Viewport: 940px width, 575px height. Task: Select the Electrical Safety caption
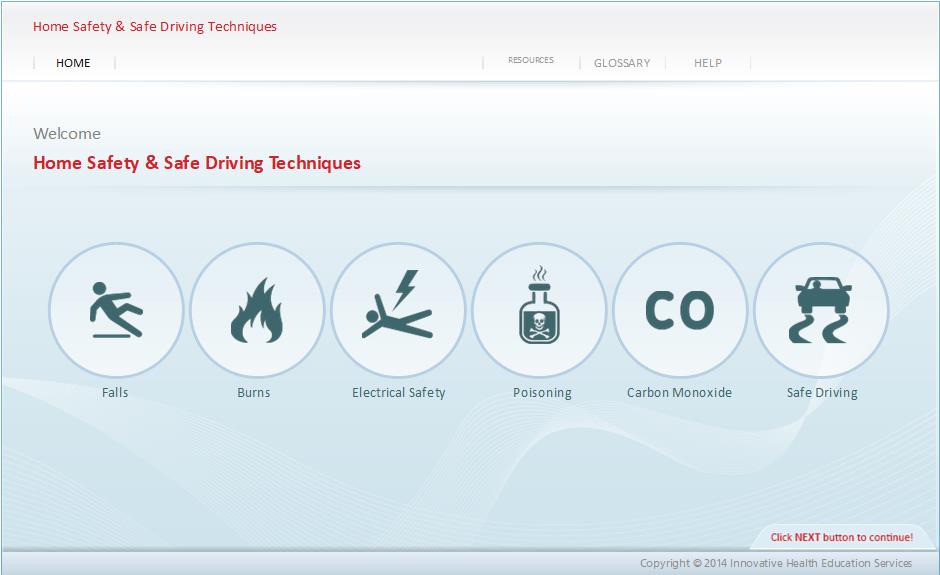point(398,393)
